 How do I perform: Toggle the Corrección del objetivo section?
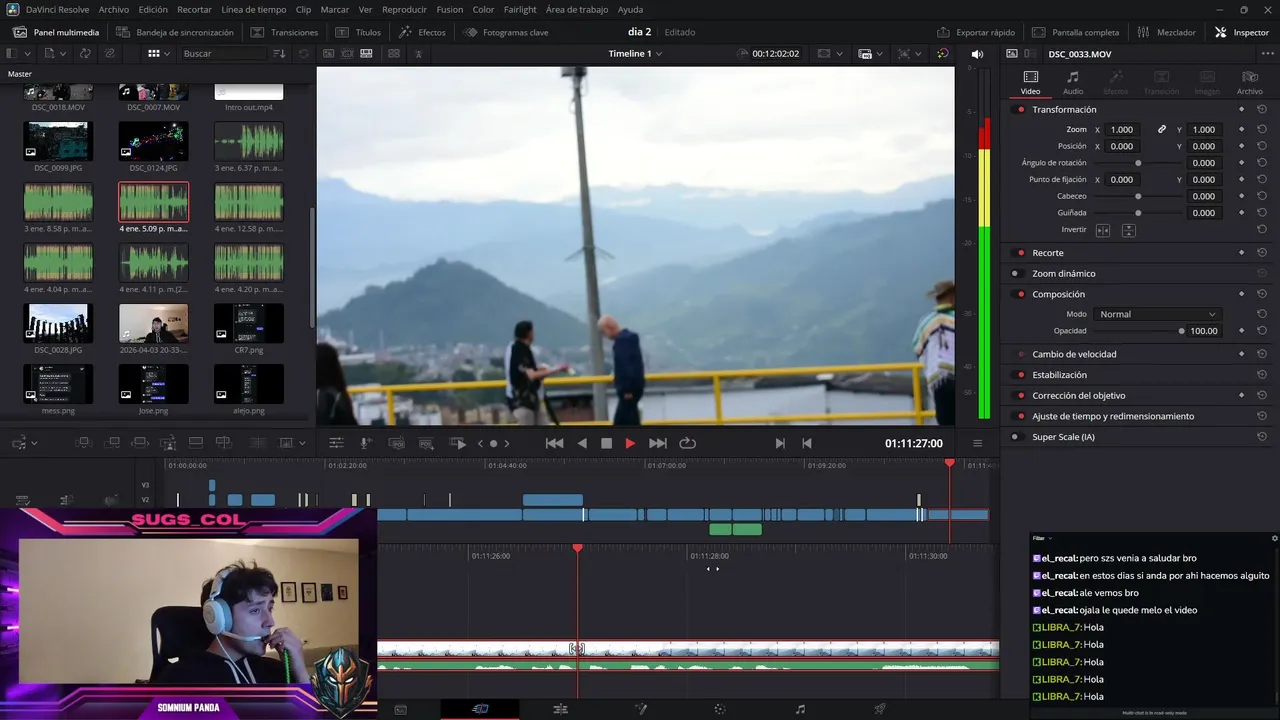(x=1020, y=395)
